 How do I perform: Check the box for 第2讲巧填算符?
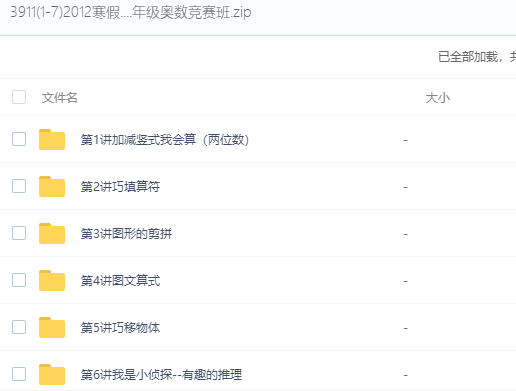coord(19,186)
